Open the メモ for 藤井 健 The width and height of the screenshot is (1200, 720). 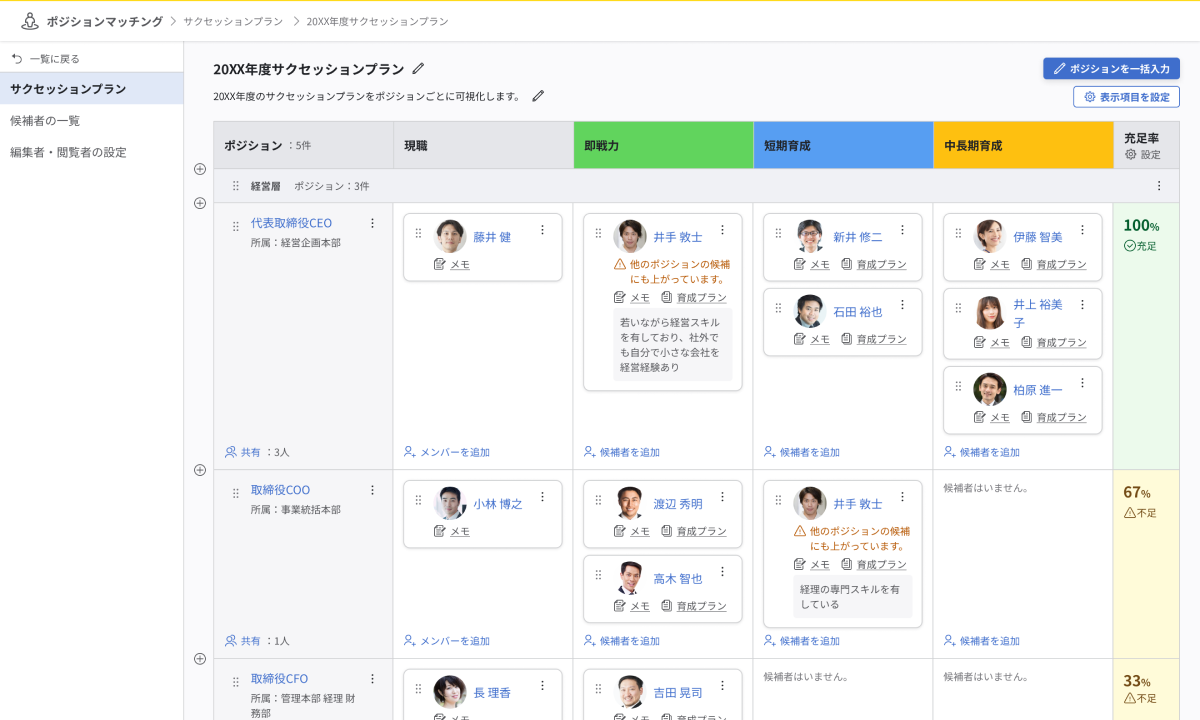pyautogui.click(x=452, y=264)
